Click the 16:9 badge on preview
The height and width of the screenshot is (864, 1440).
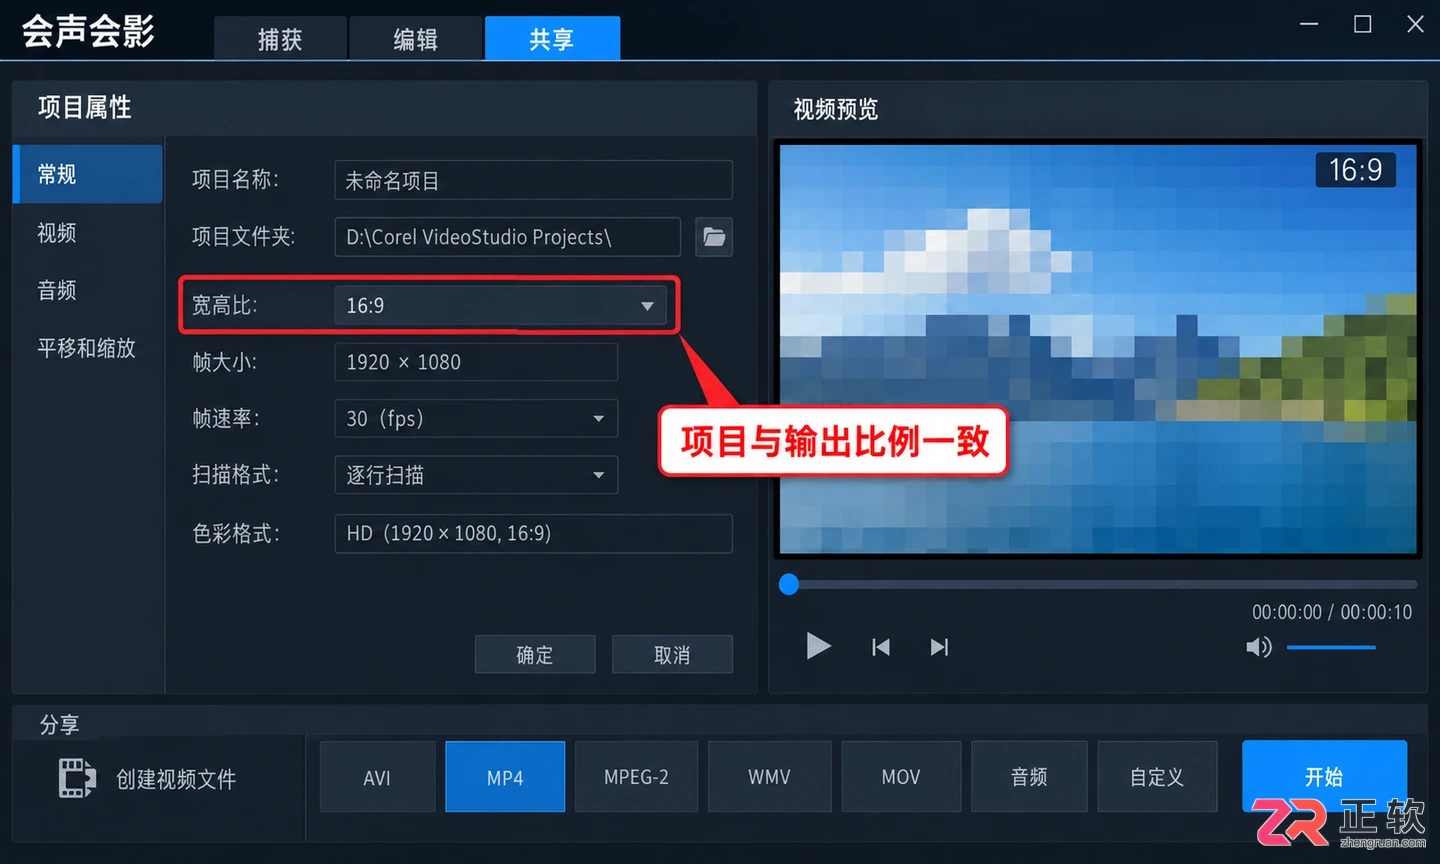[x=1355, y=170]
